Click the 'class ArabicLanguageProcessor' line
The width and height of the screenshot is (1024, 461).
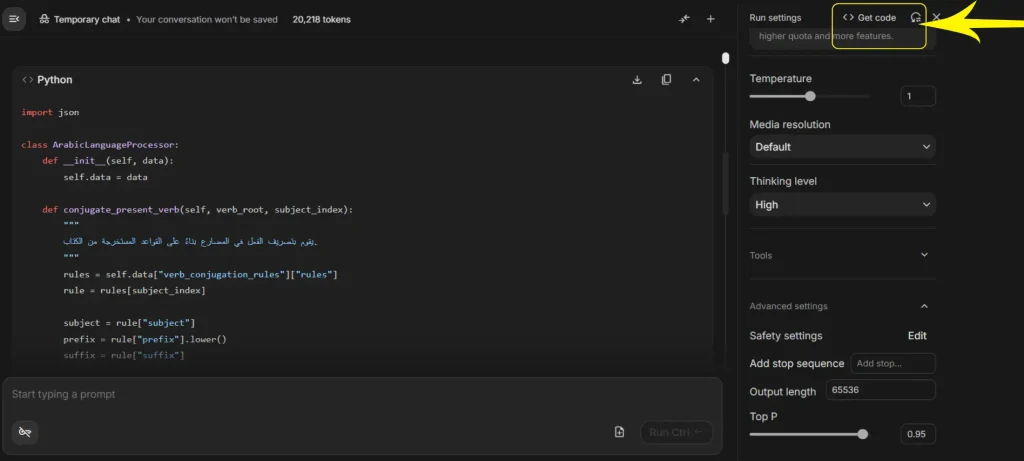100,144
